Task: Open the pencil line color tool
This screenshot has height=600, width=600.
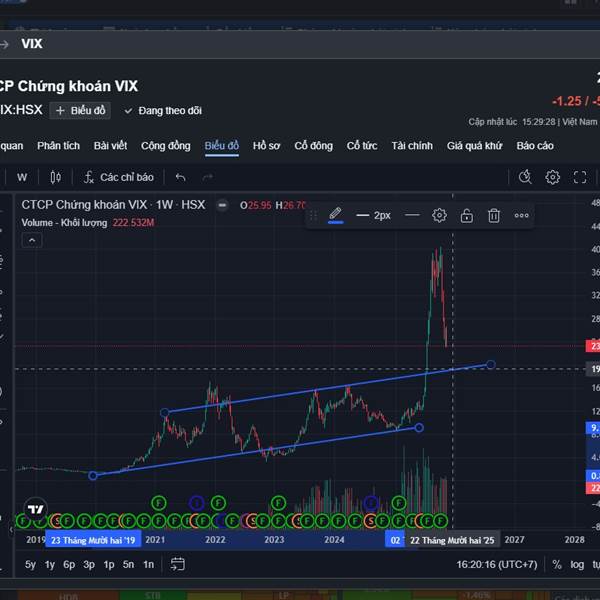Action: 336,215
